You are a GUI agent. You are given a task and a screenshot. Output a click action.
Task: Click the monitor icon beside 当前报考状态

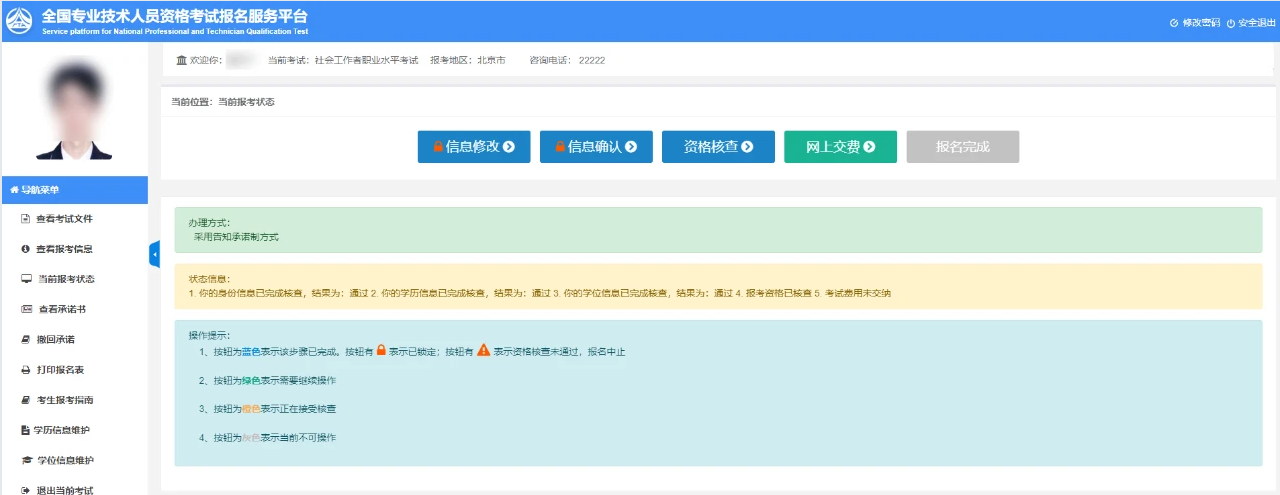pos(26,279)
